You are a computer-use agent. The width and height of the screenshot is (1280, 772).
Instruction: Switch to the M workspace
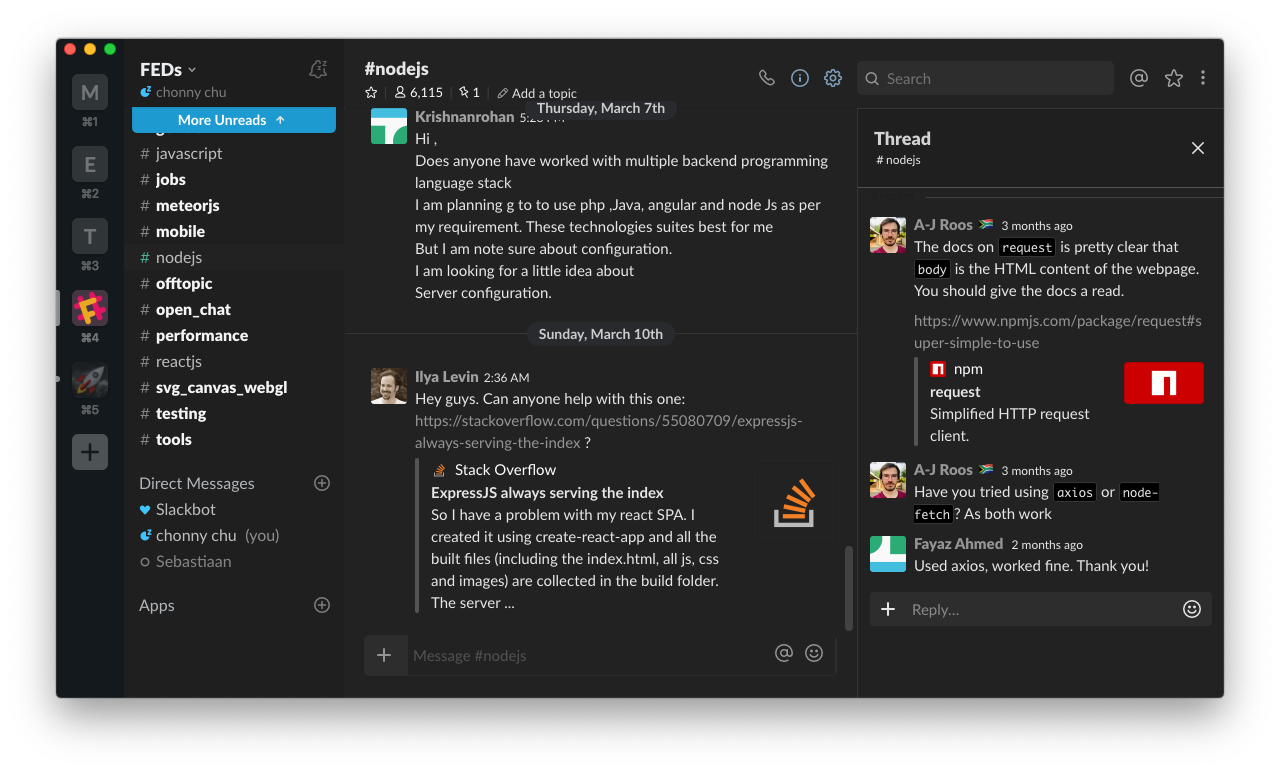90,92
